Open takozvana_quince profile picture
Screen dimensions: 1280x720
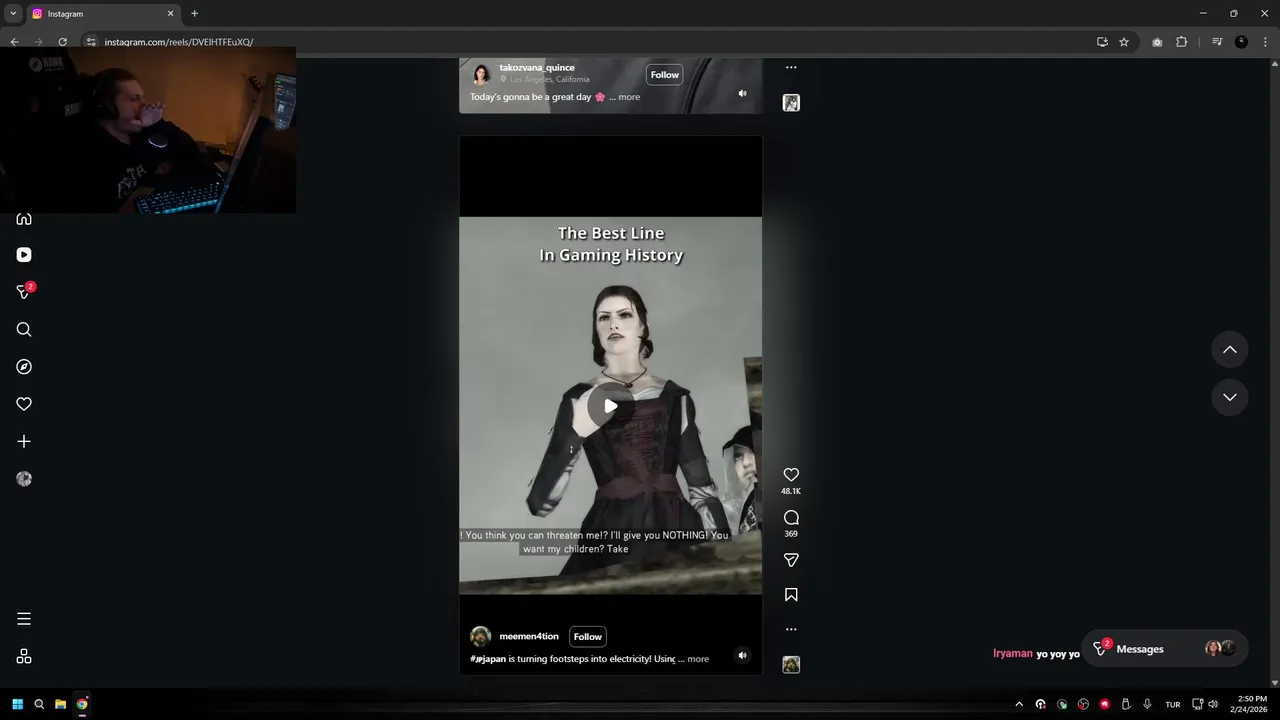coord(481,74)
